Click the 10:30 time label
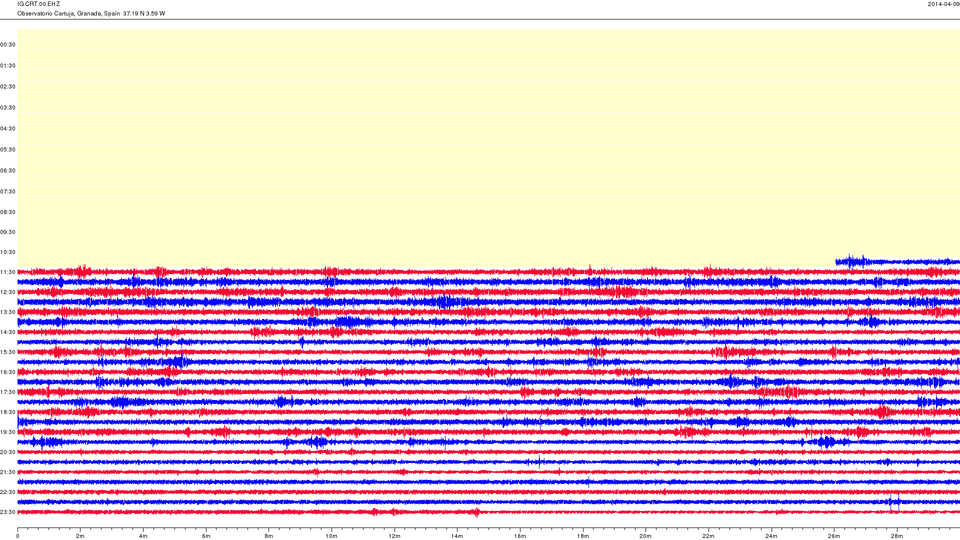Viewport: 960px width, 540px height. tap(8, 252)
